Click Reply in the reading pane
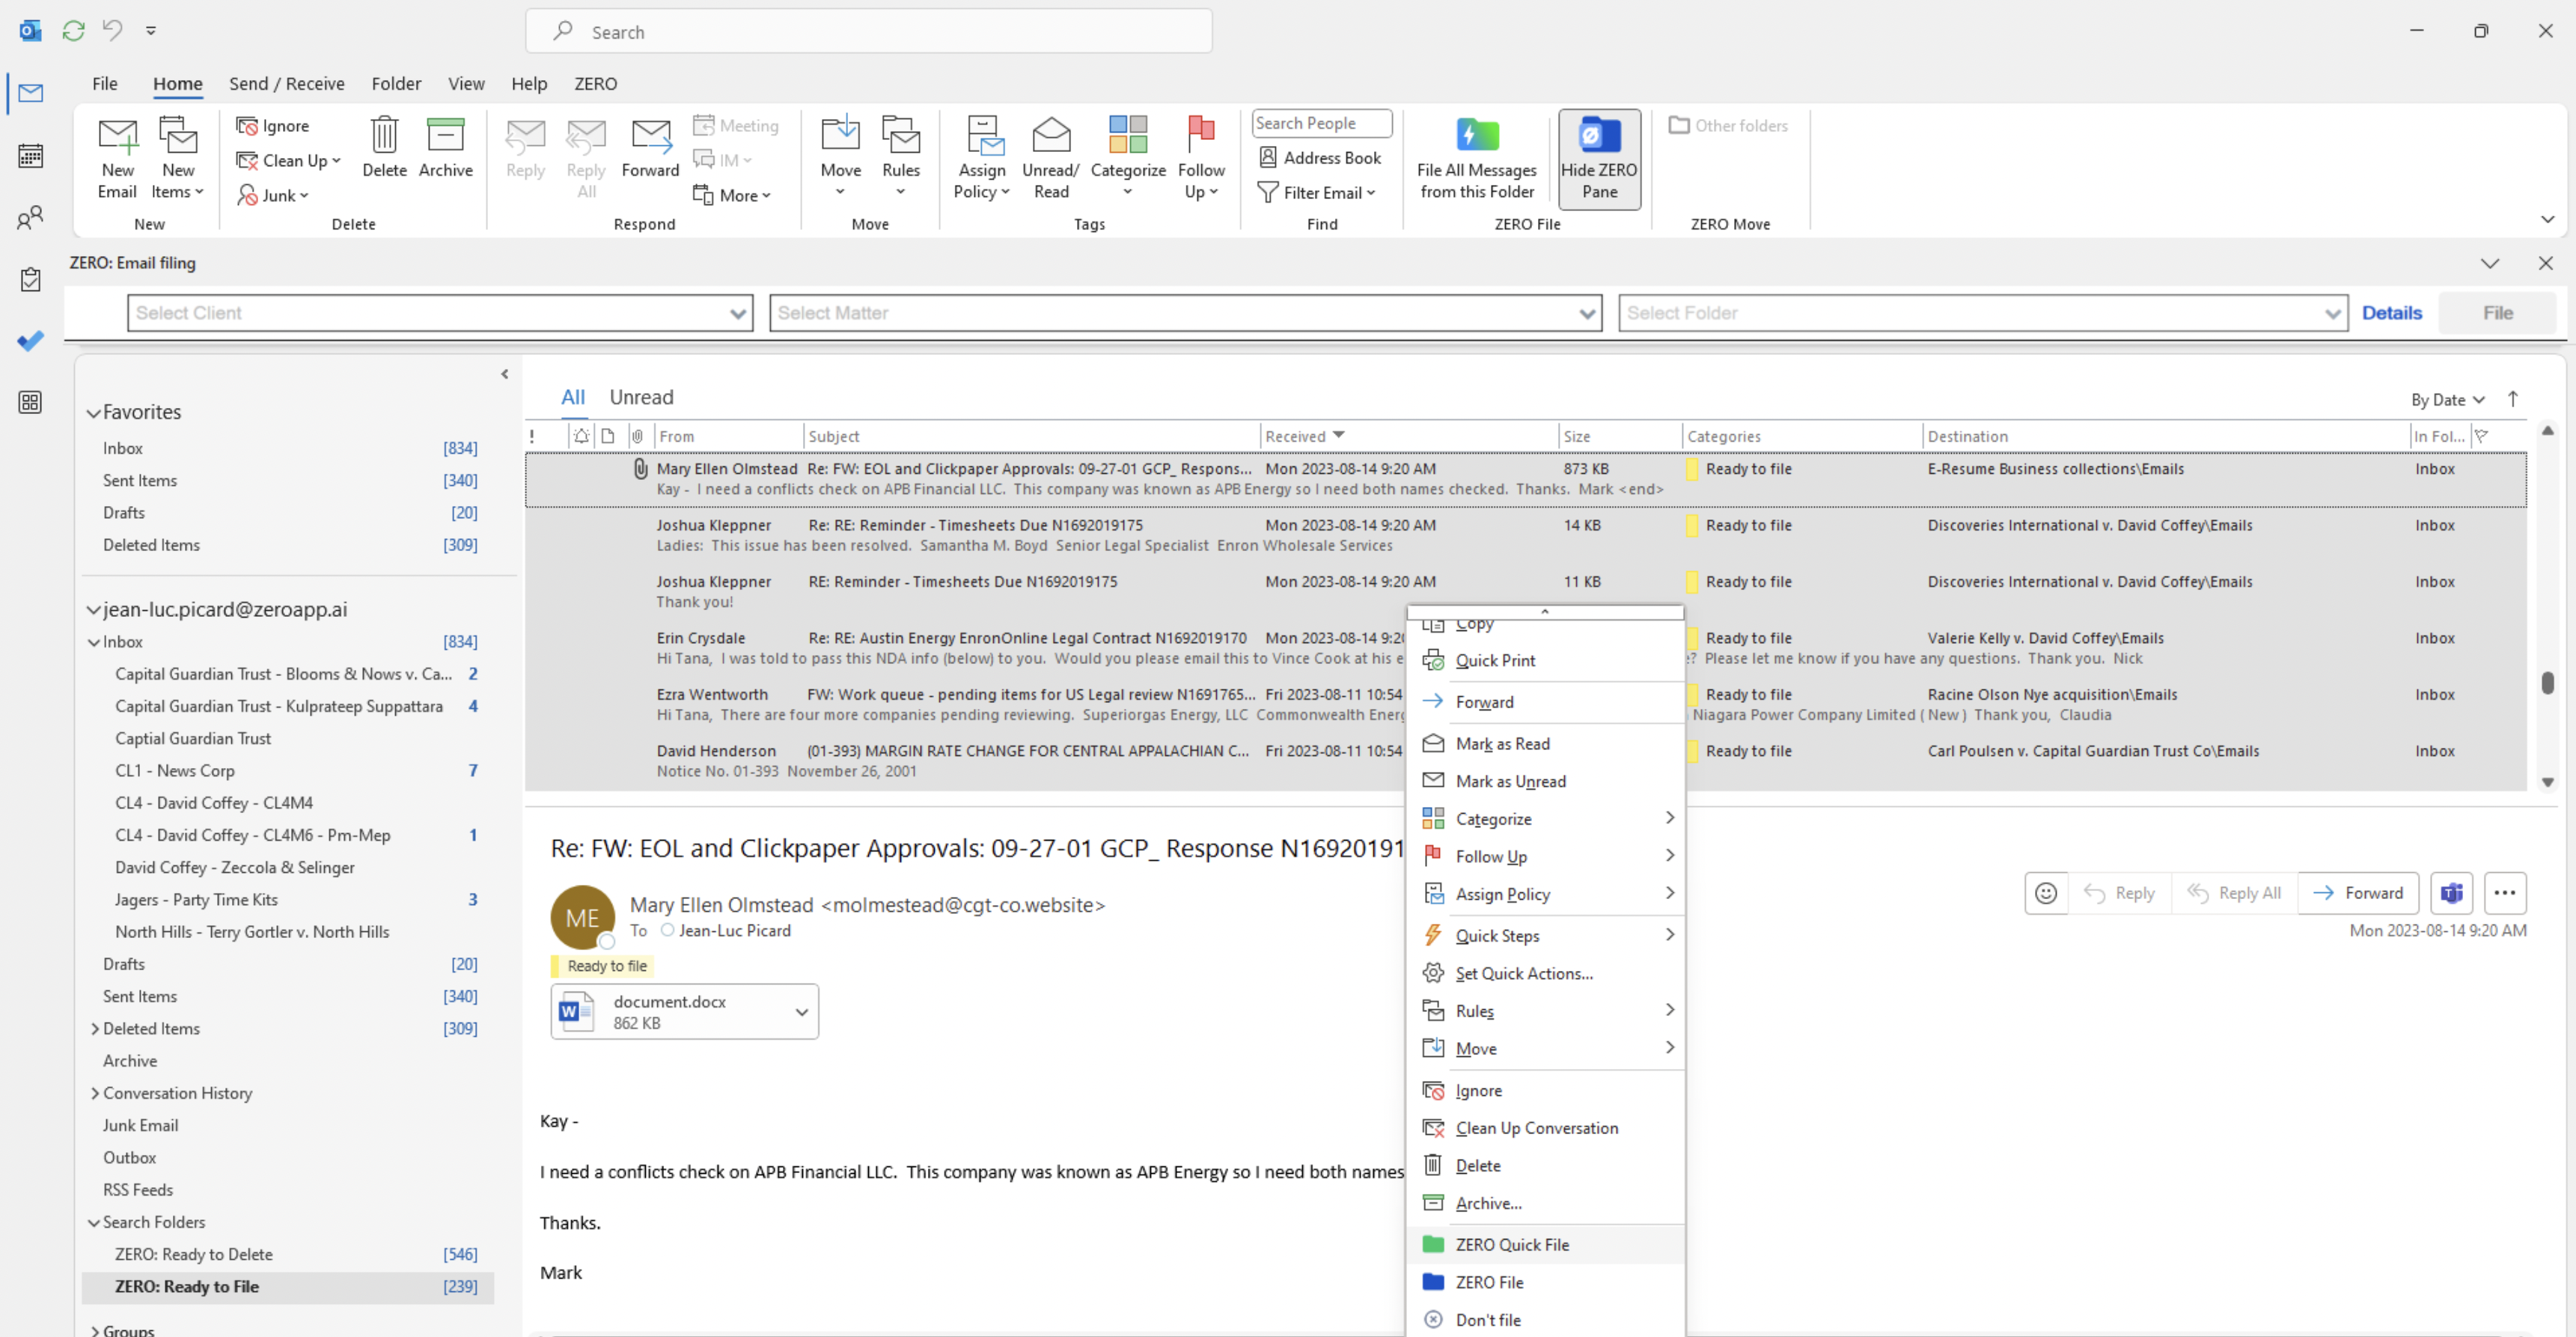Screen dimensions: 2576x1337 pos(2120,893)
